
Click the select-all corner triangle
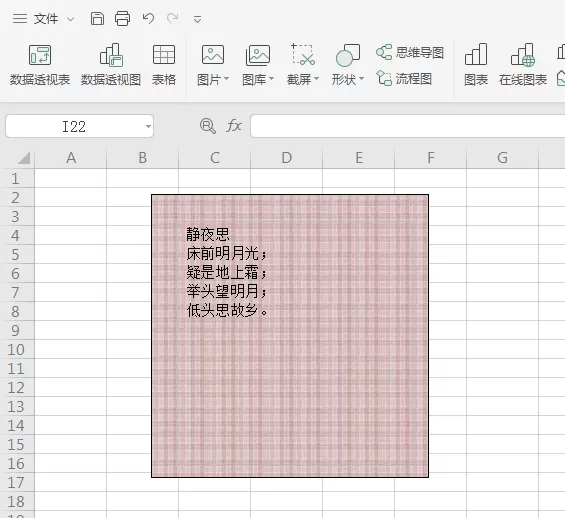pyautogui.click(x=24, y=157)
